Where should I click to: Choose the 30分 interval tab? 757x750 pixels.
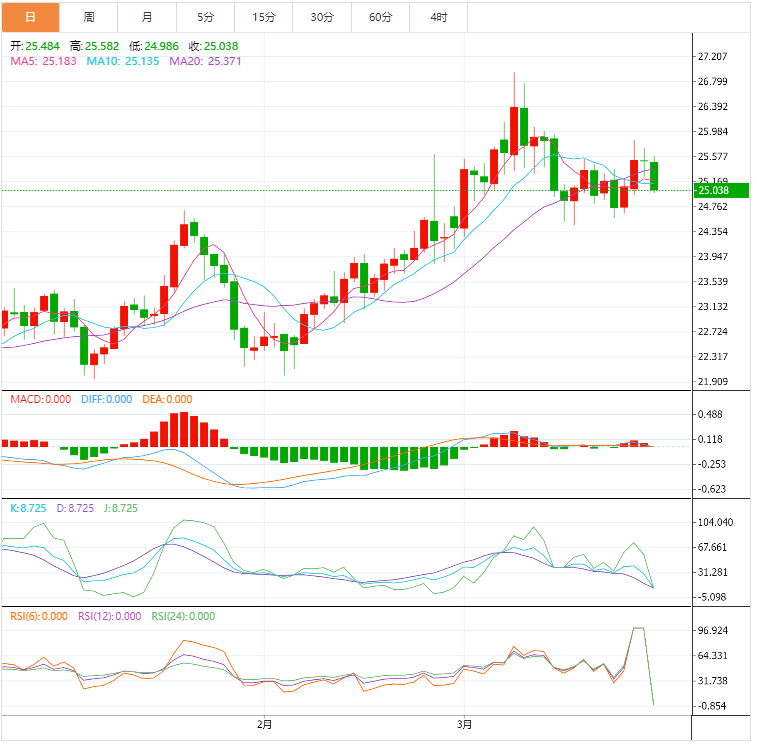pyautogui.click(x=322, y=17)
